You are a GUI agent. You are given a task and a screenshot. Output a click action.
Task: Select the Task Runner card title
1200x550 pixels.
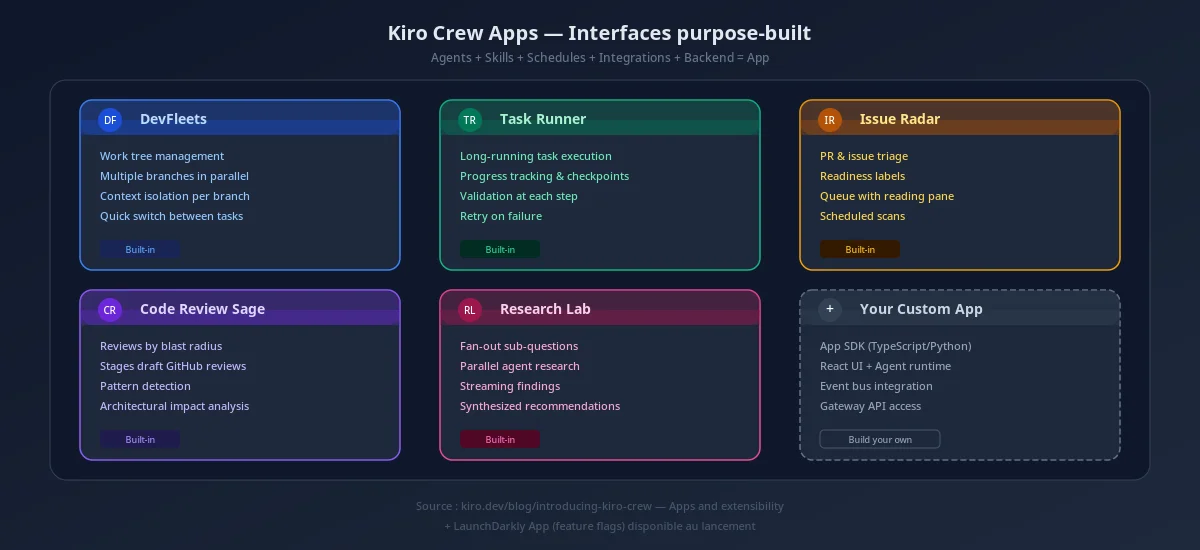click(x=543, y=119)
